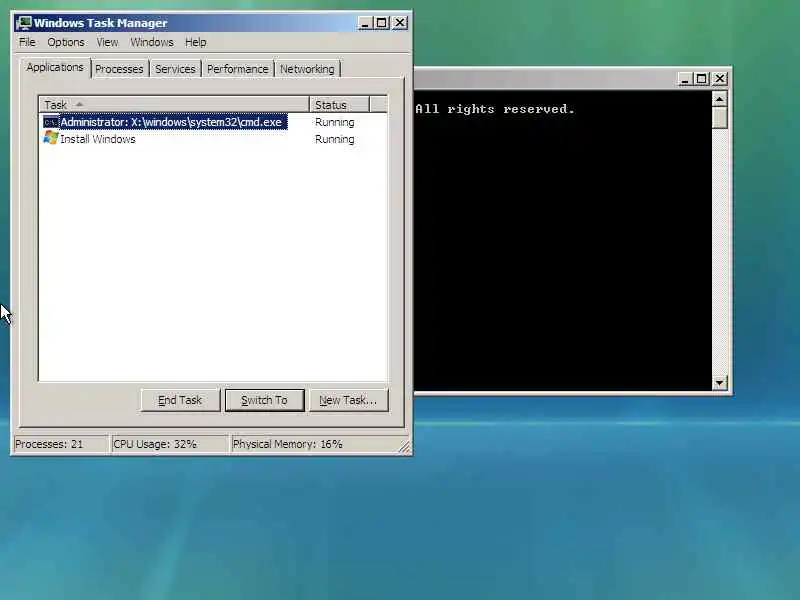Close the Windows Task Manager window

pos(400,23)
